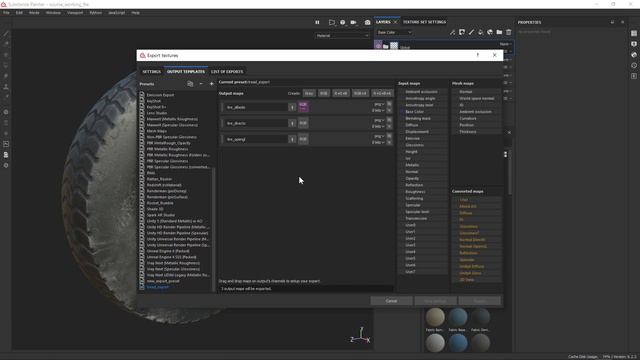The height and width of the screenshot is (360, 640).
Task: Select the first Fabric material thumbnail
Action: (435, 317)
